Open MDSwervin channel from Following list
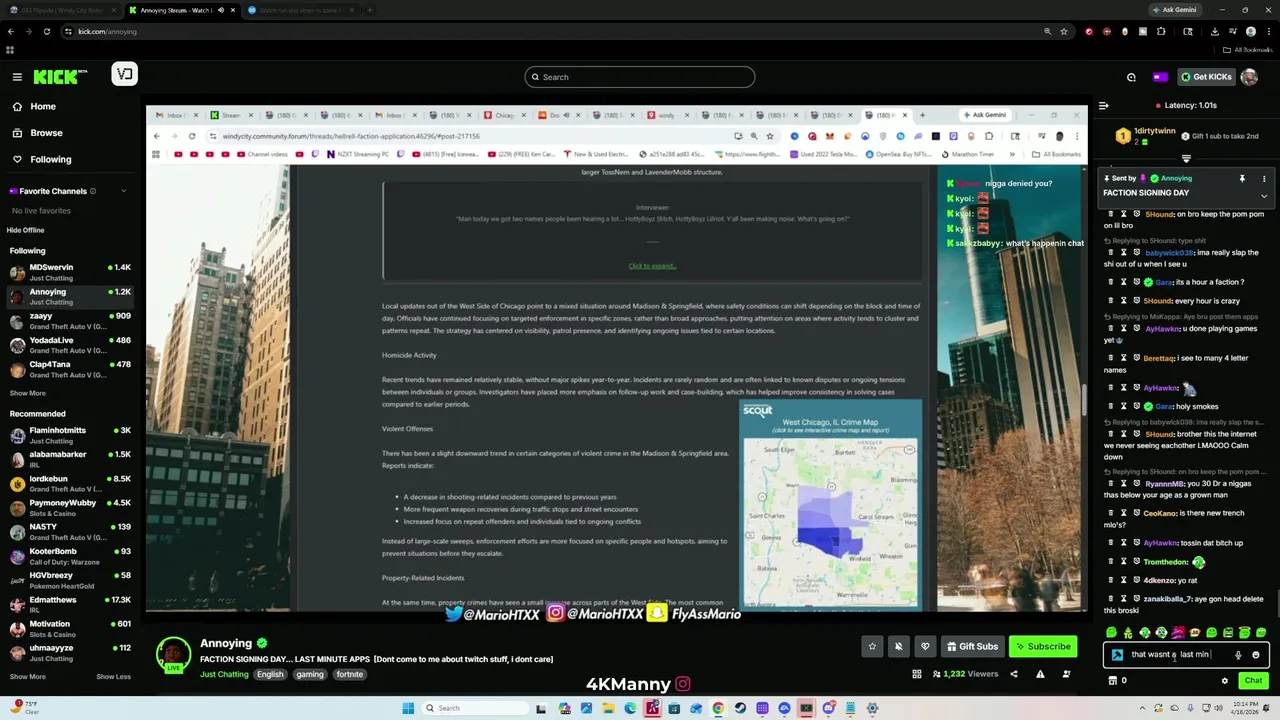Screen dimensions: 1280x720 [70, 272]
